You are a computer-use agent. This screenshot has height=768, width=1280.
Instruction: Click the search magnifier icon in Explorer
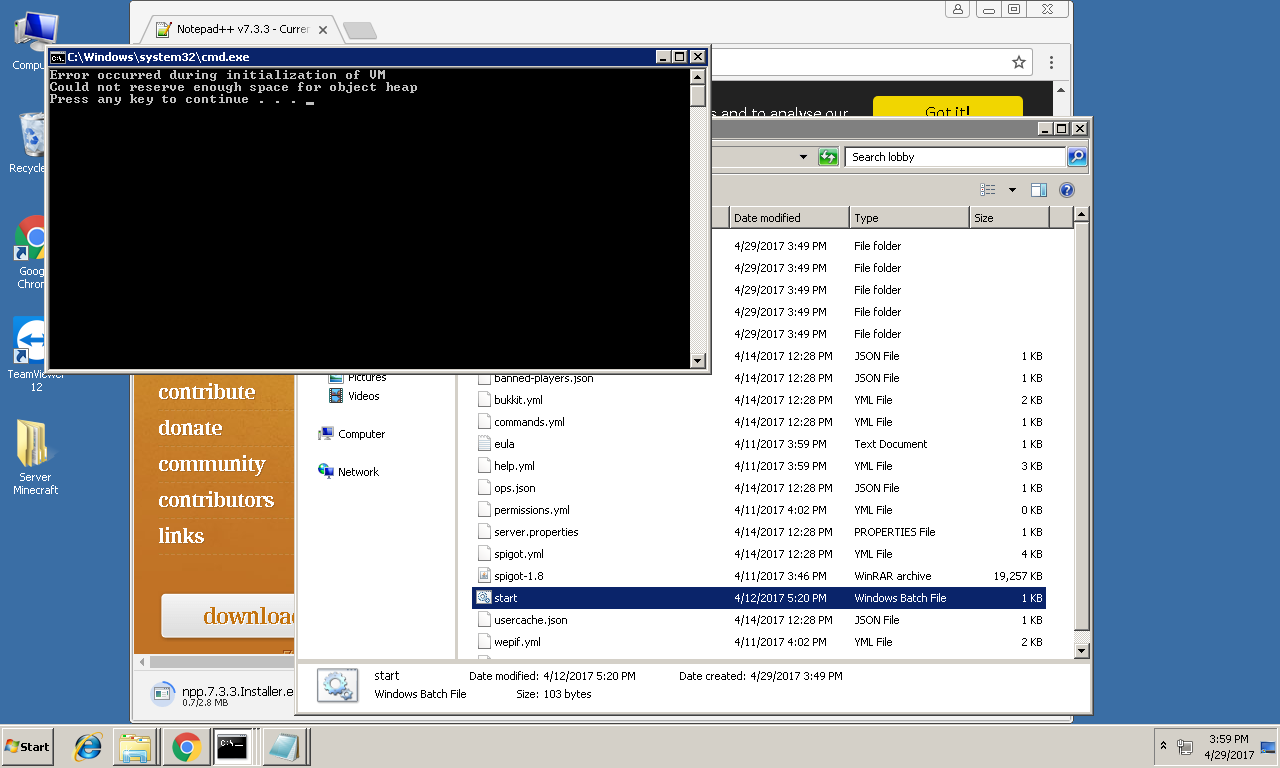1077,157
